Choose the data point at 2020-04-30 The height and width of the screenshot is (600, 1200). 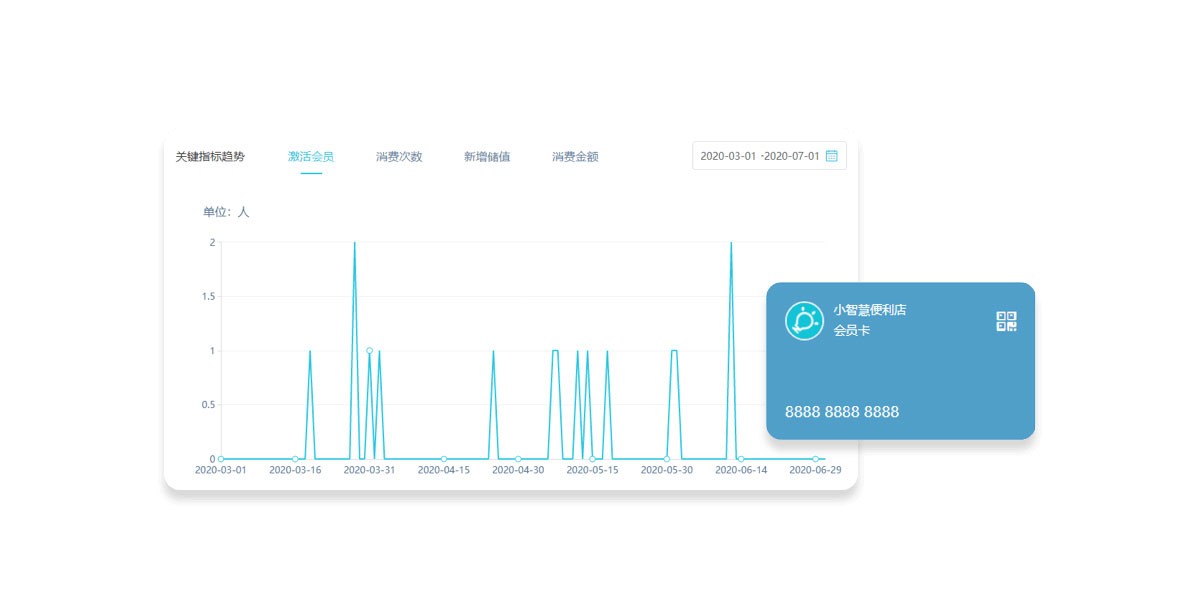point(518,459)
